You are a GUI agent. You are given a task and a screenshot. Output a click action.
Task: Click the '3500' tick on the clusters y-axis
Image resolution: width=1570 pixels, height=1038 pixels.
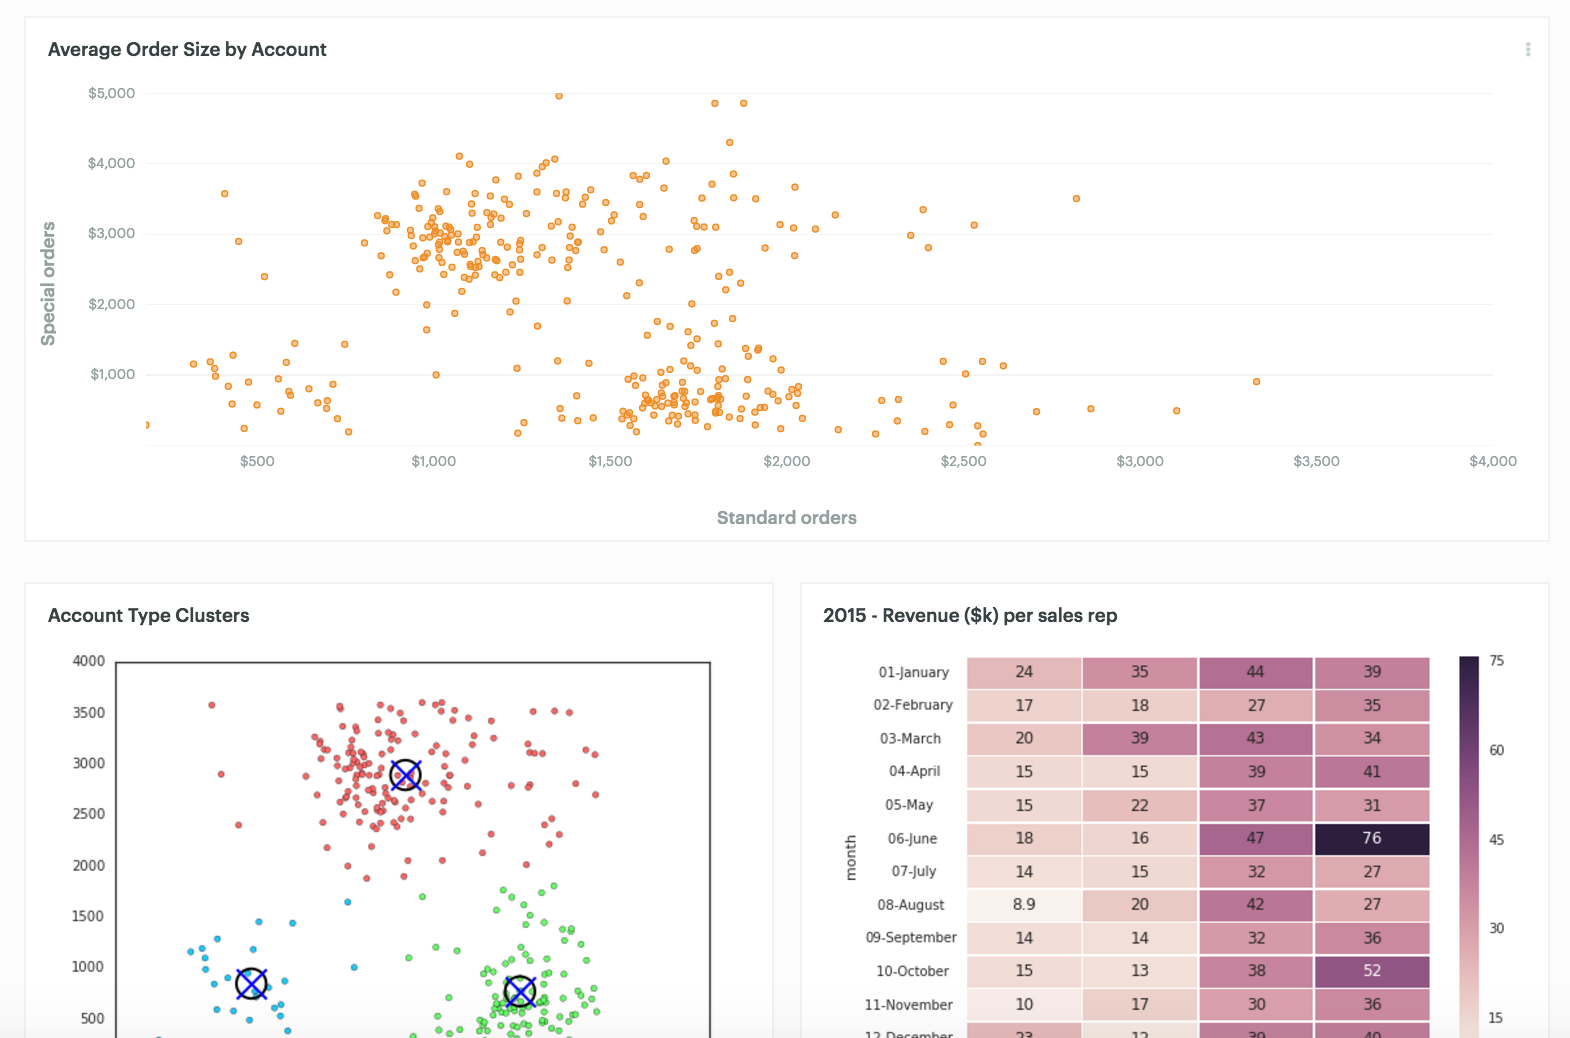89,713
